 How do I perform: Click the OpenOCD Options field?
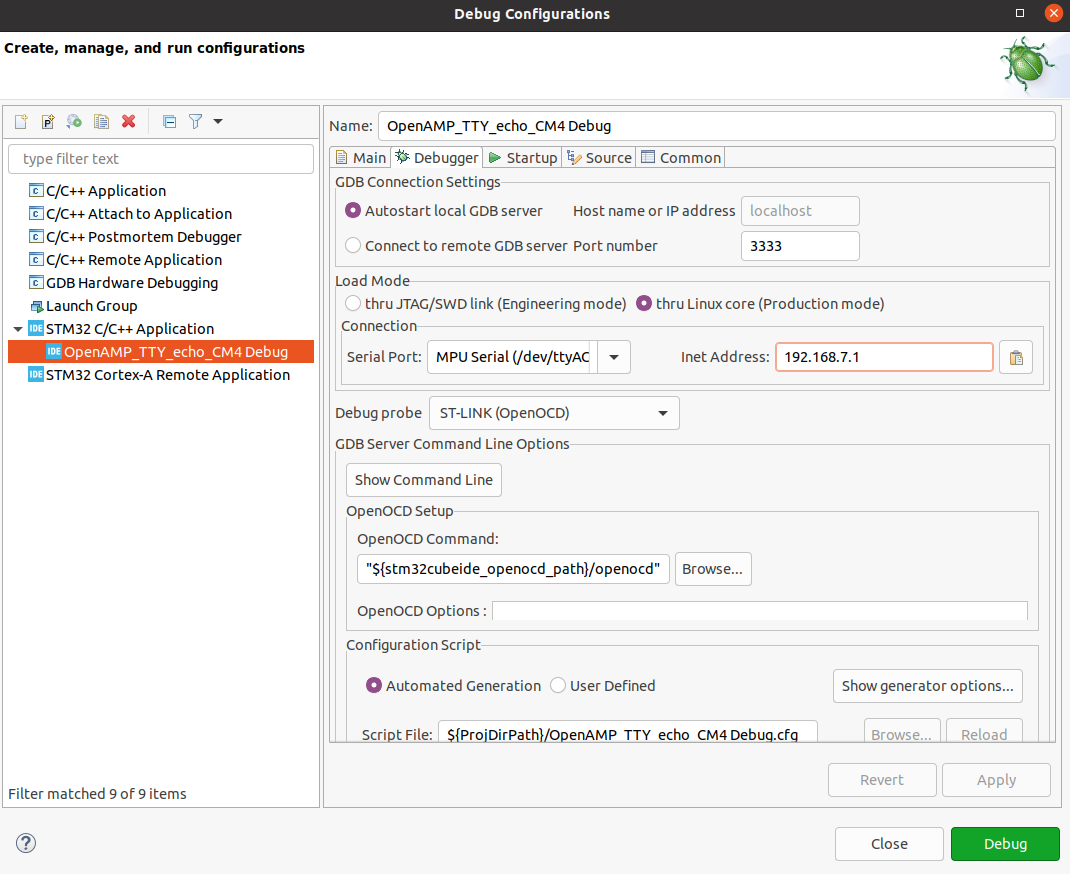click(760, 611)
